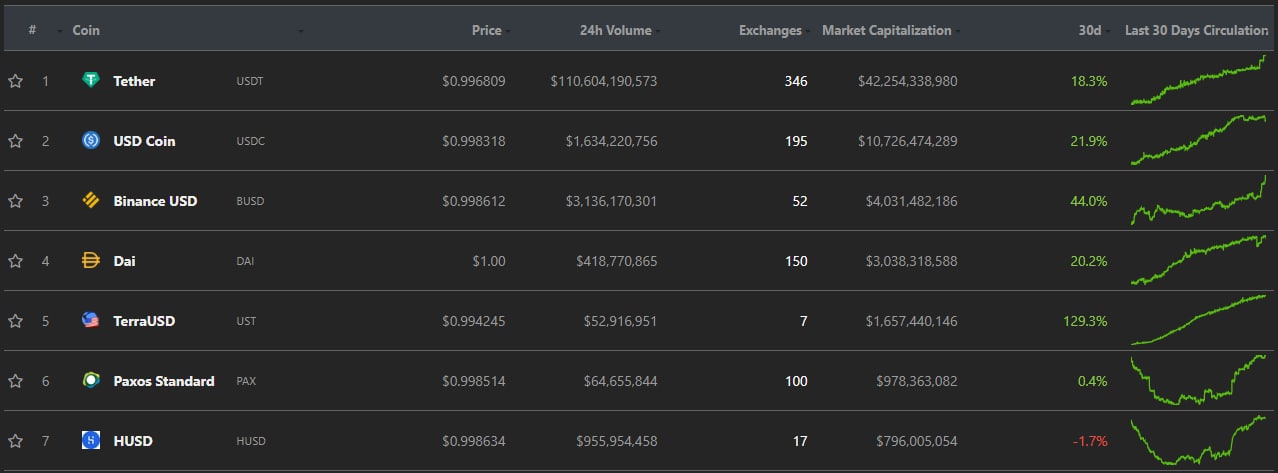
Task: Sort by Market Capitalization column
Action: point(886,30)
